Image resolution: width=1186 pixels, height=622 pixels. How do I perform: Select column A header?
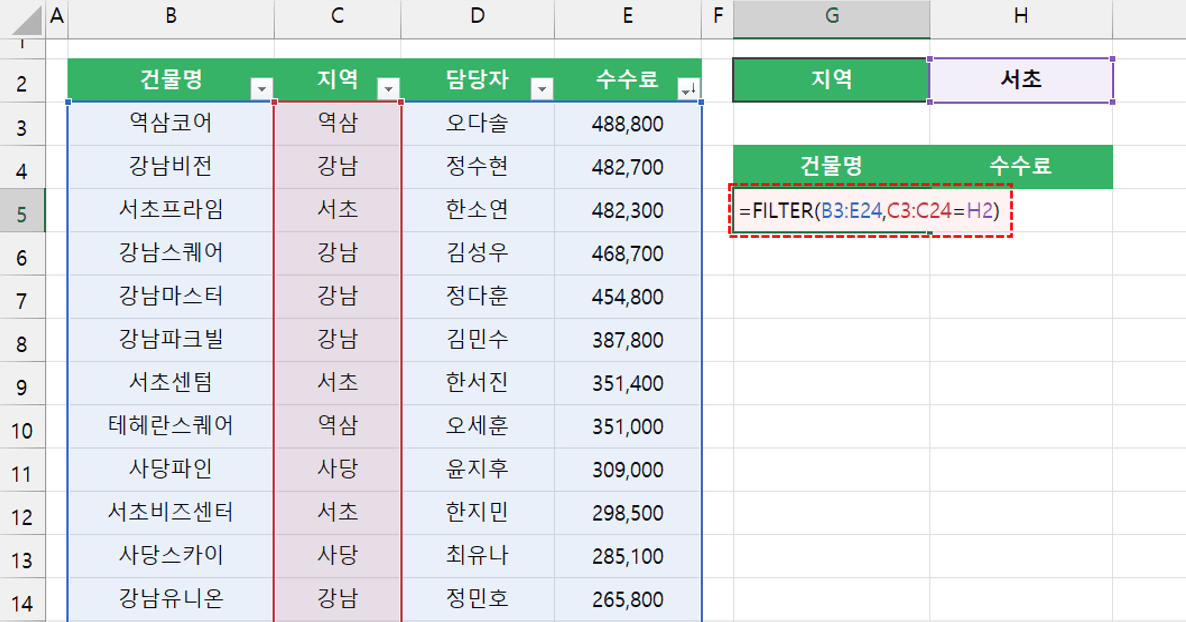pyautogui.click(x=57, y=15)
